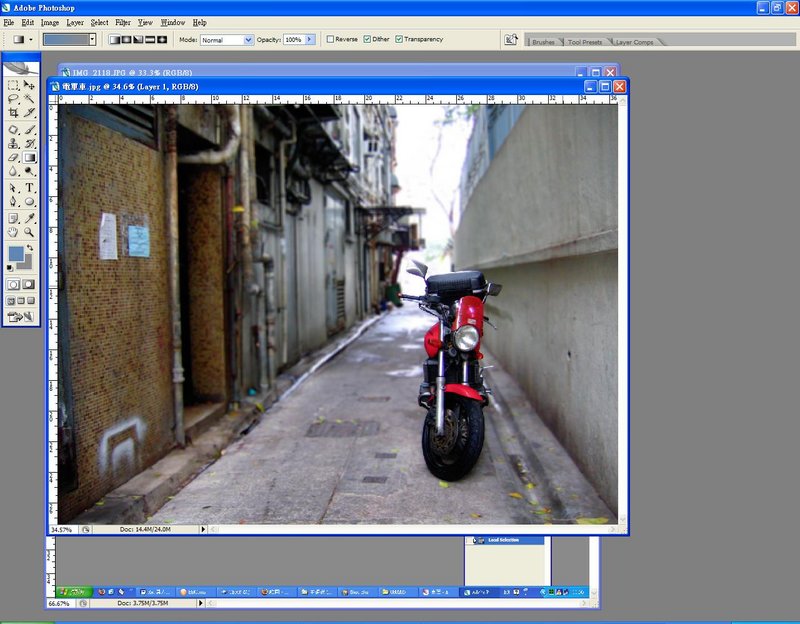Click the Layer menu
Screen dimensions: 800x624
[x=75, y=22]
